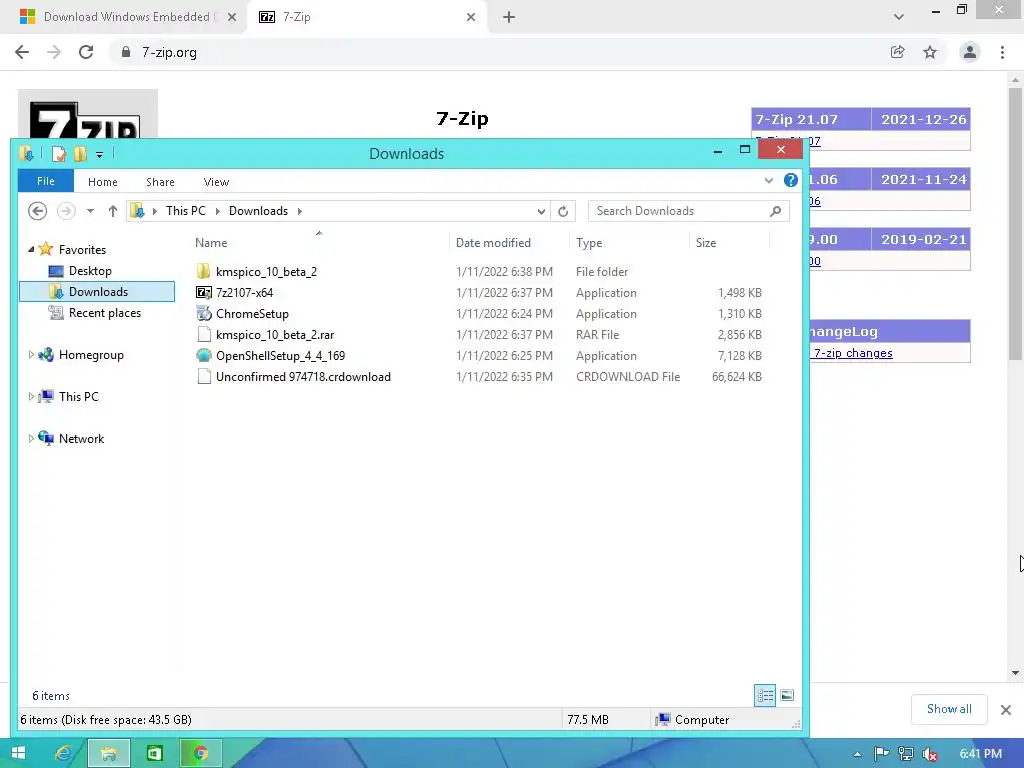Click Show all downloads button
1024x768 pixels.
point(949,709)
